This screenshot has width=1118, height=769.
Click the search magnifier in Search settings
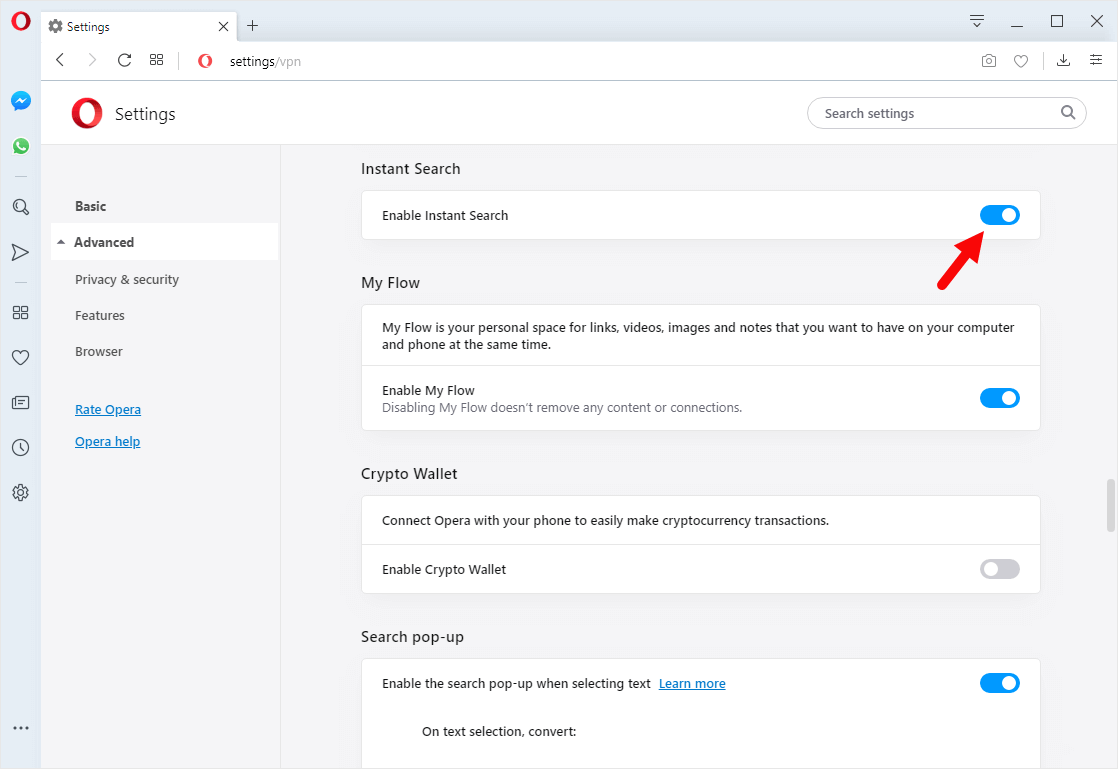click(1067, 113)
